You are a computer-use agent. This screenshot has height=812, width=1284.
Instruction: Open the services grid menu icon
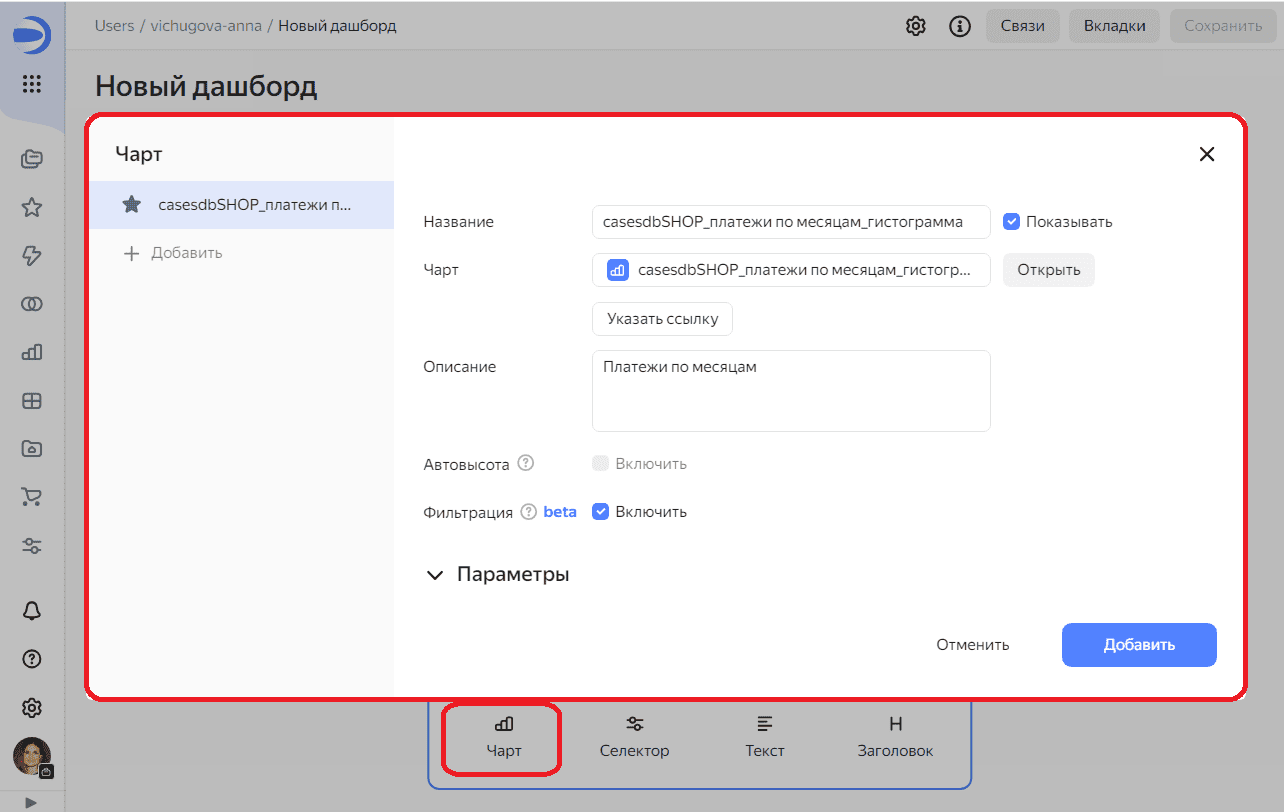tap(32, 84)
